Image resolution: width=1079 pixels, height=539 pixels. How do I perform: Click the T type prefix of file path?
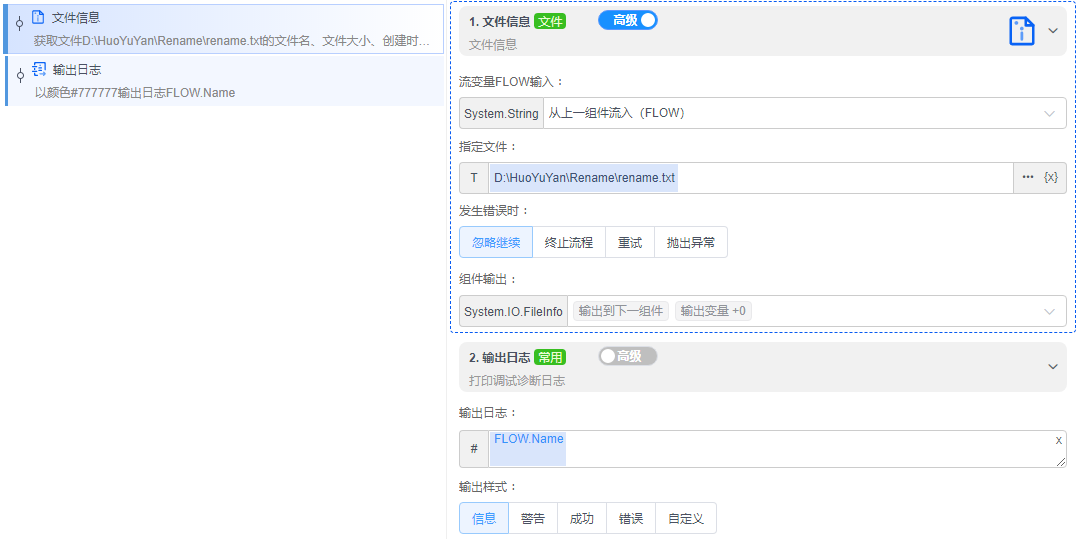473,178
